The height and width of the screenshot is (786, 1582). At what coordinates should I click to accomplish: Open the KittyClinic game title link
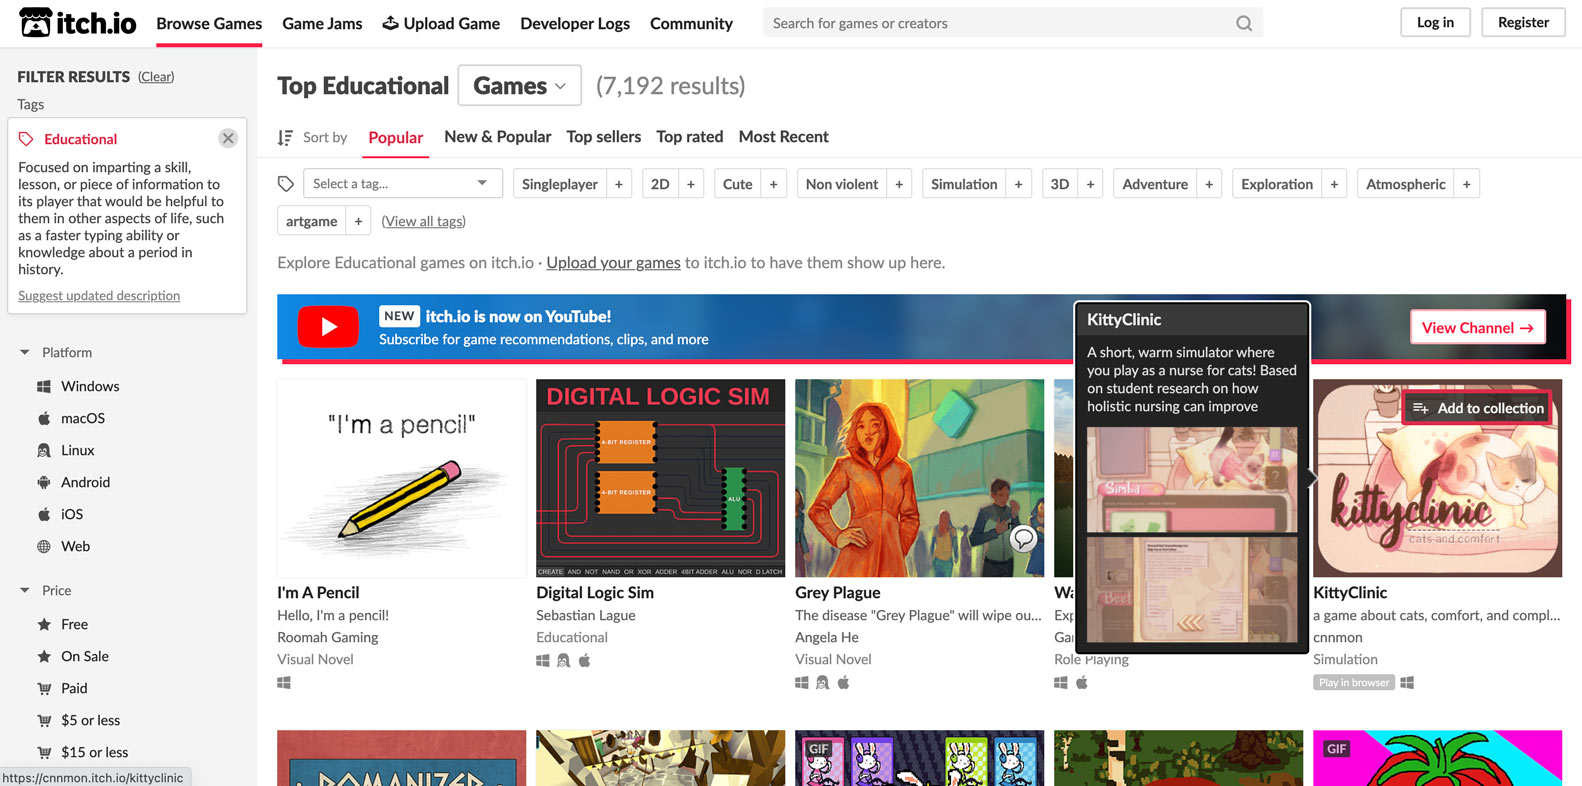(x=1350, y=592)
